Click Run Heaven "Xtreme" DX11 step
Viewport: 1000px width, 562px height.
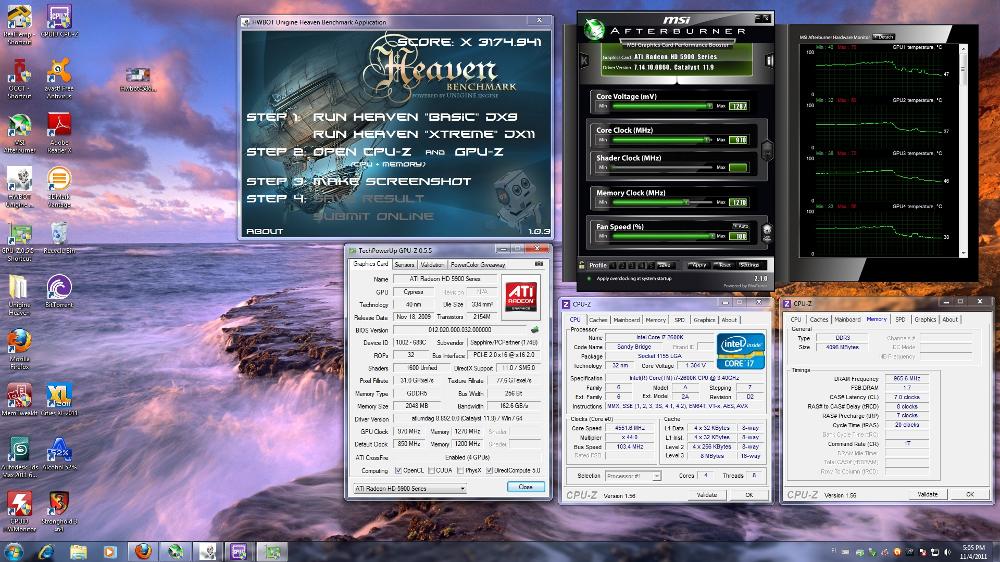[424, 134]
